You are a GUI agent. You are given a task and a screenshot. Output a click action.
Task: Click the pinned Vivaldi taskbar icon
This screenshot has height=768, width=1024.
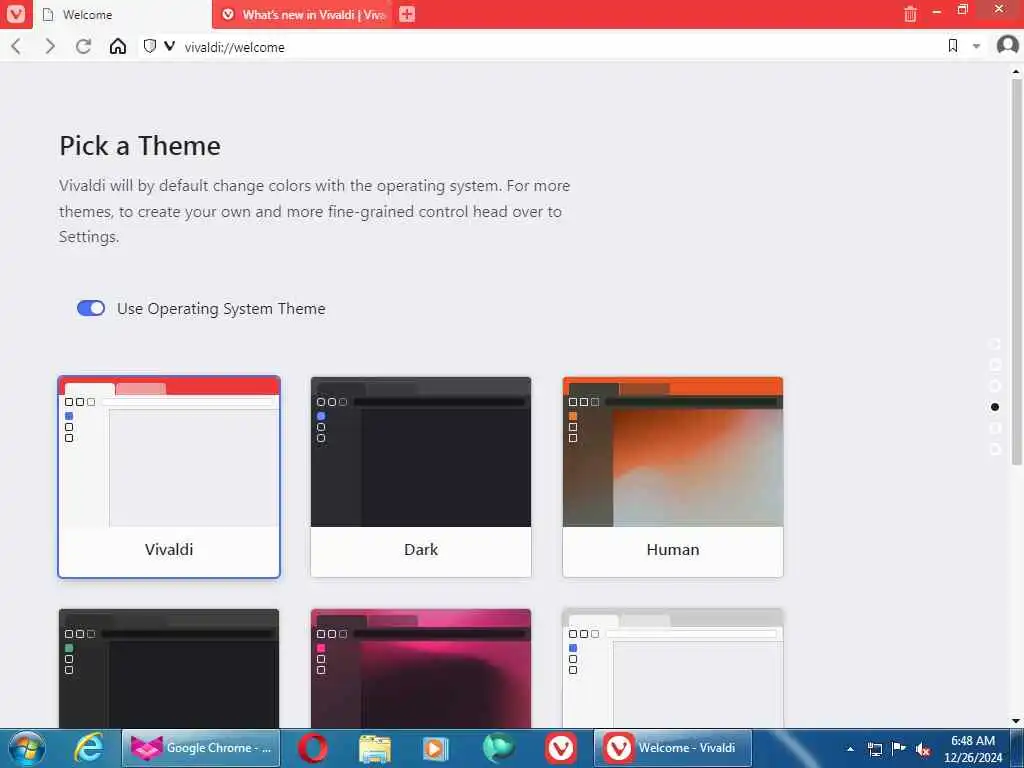point(560,748)
